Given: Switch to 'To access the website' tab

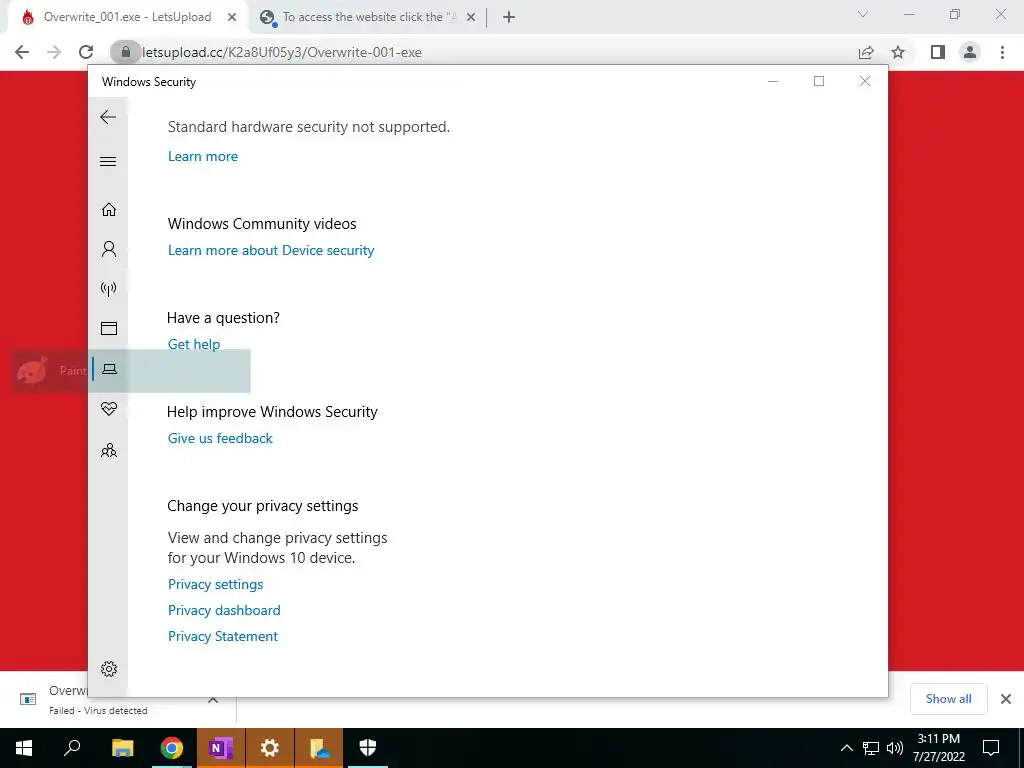Looking at the screenshot, I should [x=369, y=17].
